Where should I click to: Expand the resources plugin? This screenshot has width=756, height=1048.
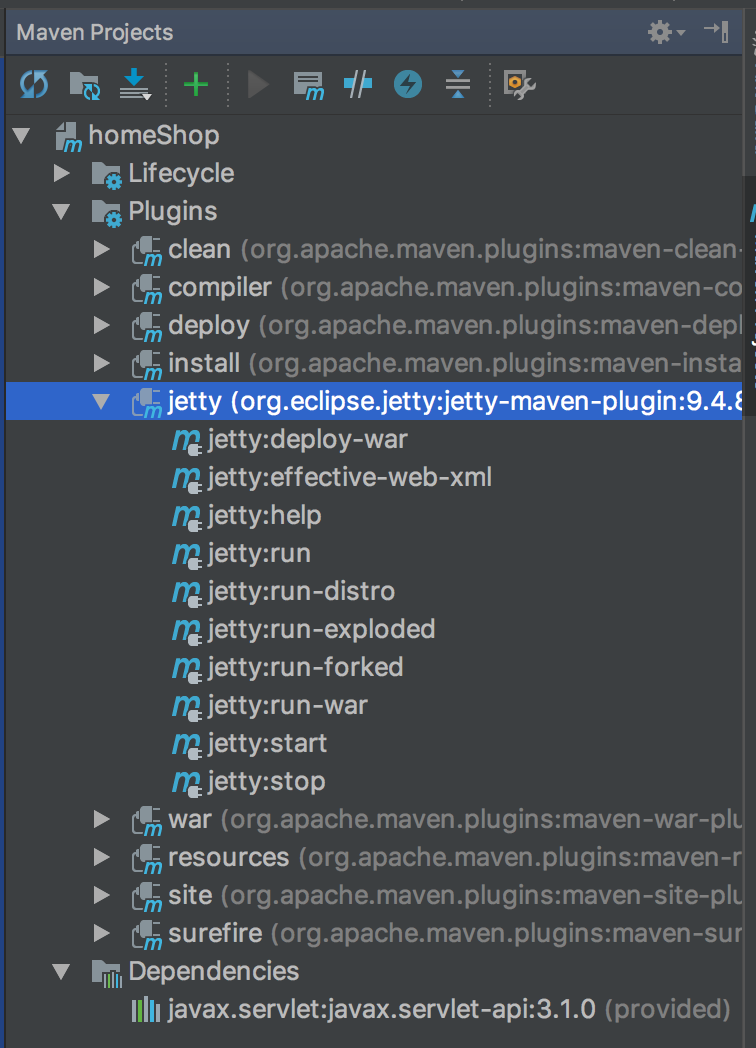[102, 857]
